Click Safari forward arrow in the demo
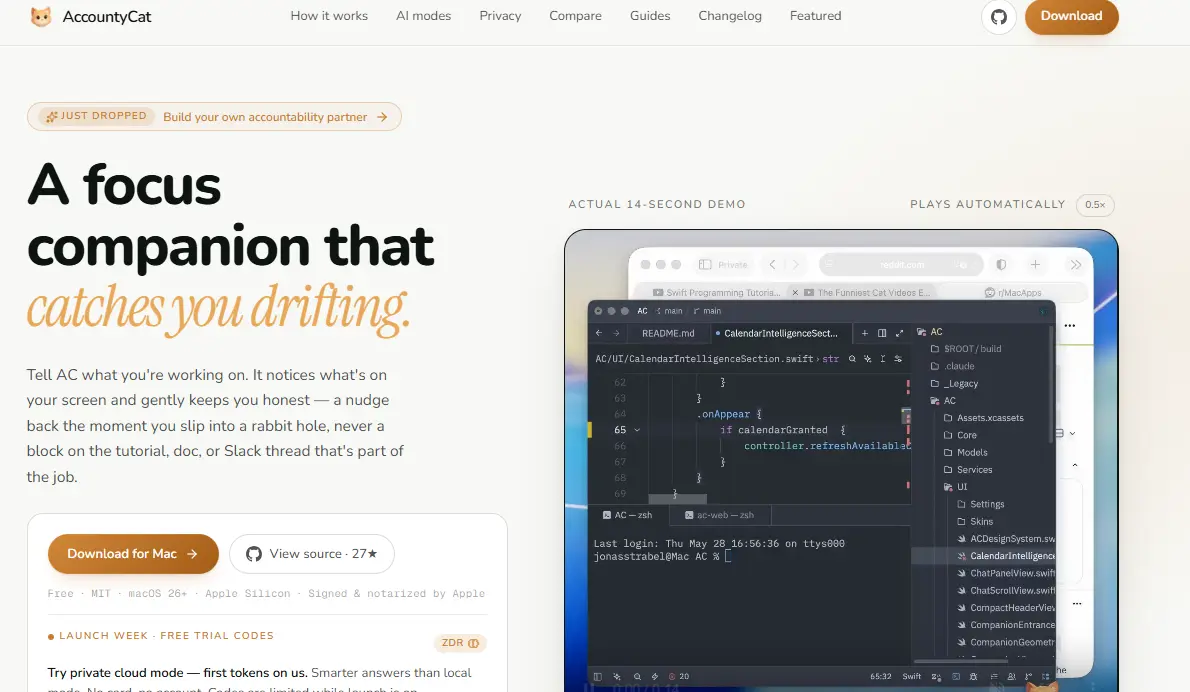The image size is (1190, 692). (795, 264)
